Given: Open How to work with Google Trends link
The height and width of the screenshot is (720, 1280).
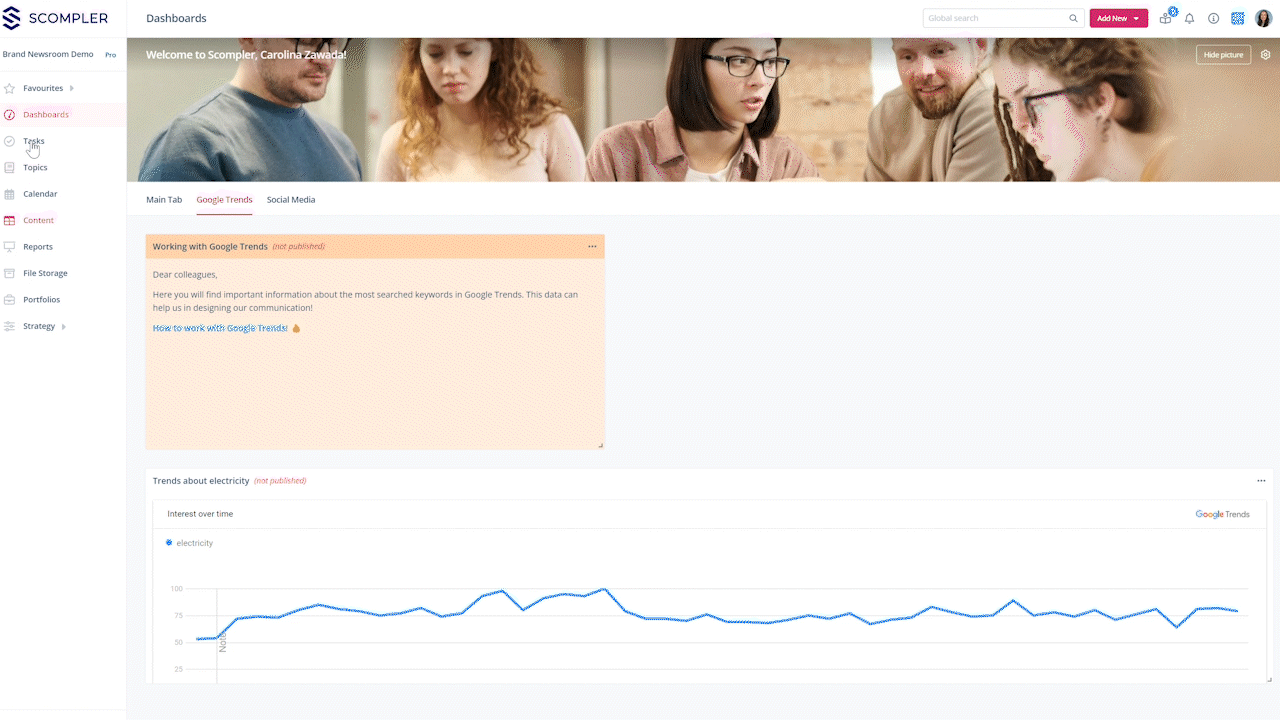Looking at the screenshot, I should pos(220,328).
